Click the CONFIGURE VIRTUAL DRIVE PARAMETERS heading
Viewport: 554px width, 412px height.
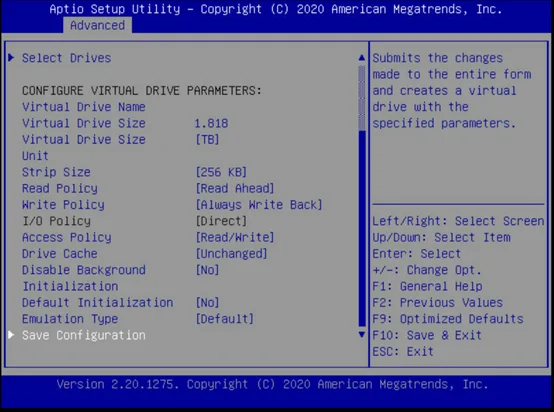[142, 90]
